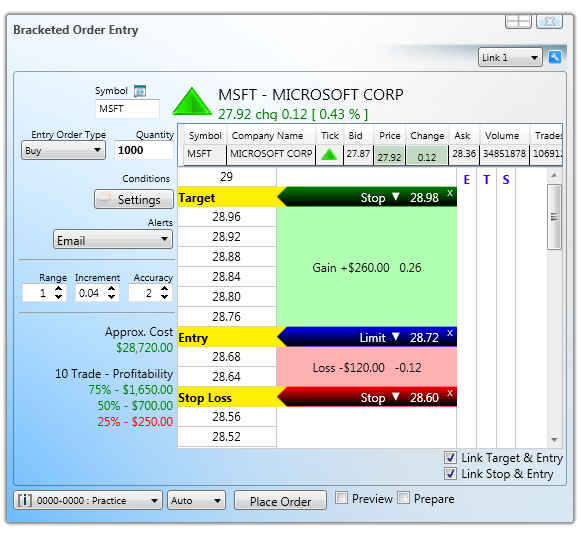Click the E column header
581x536 pixels.
(467, 180)
